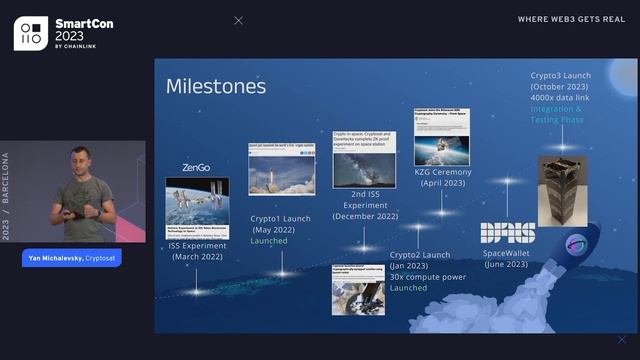640x360 pixels.
Task: Click the timeline star marker below Crypto1 Launch
Action: (282, 274)
